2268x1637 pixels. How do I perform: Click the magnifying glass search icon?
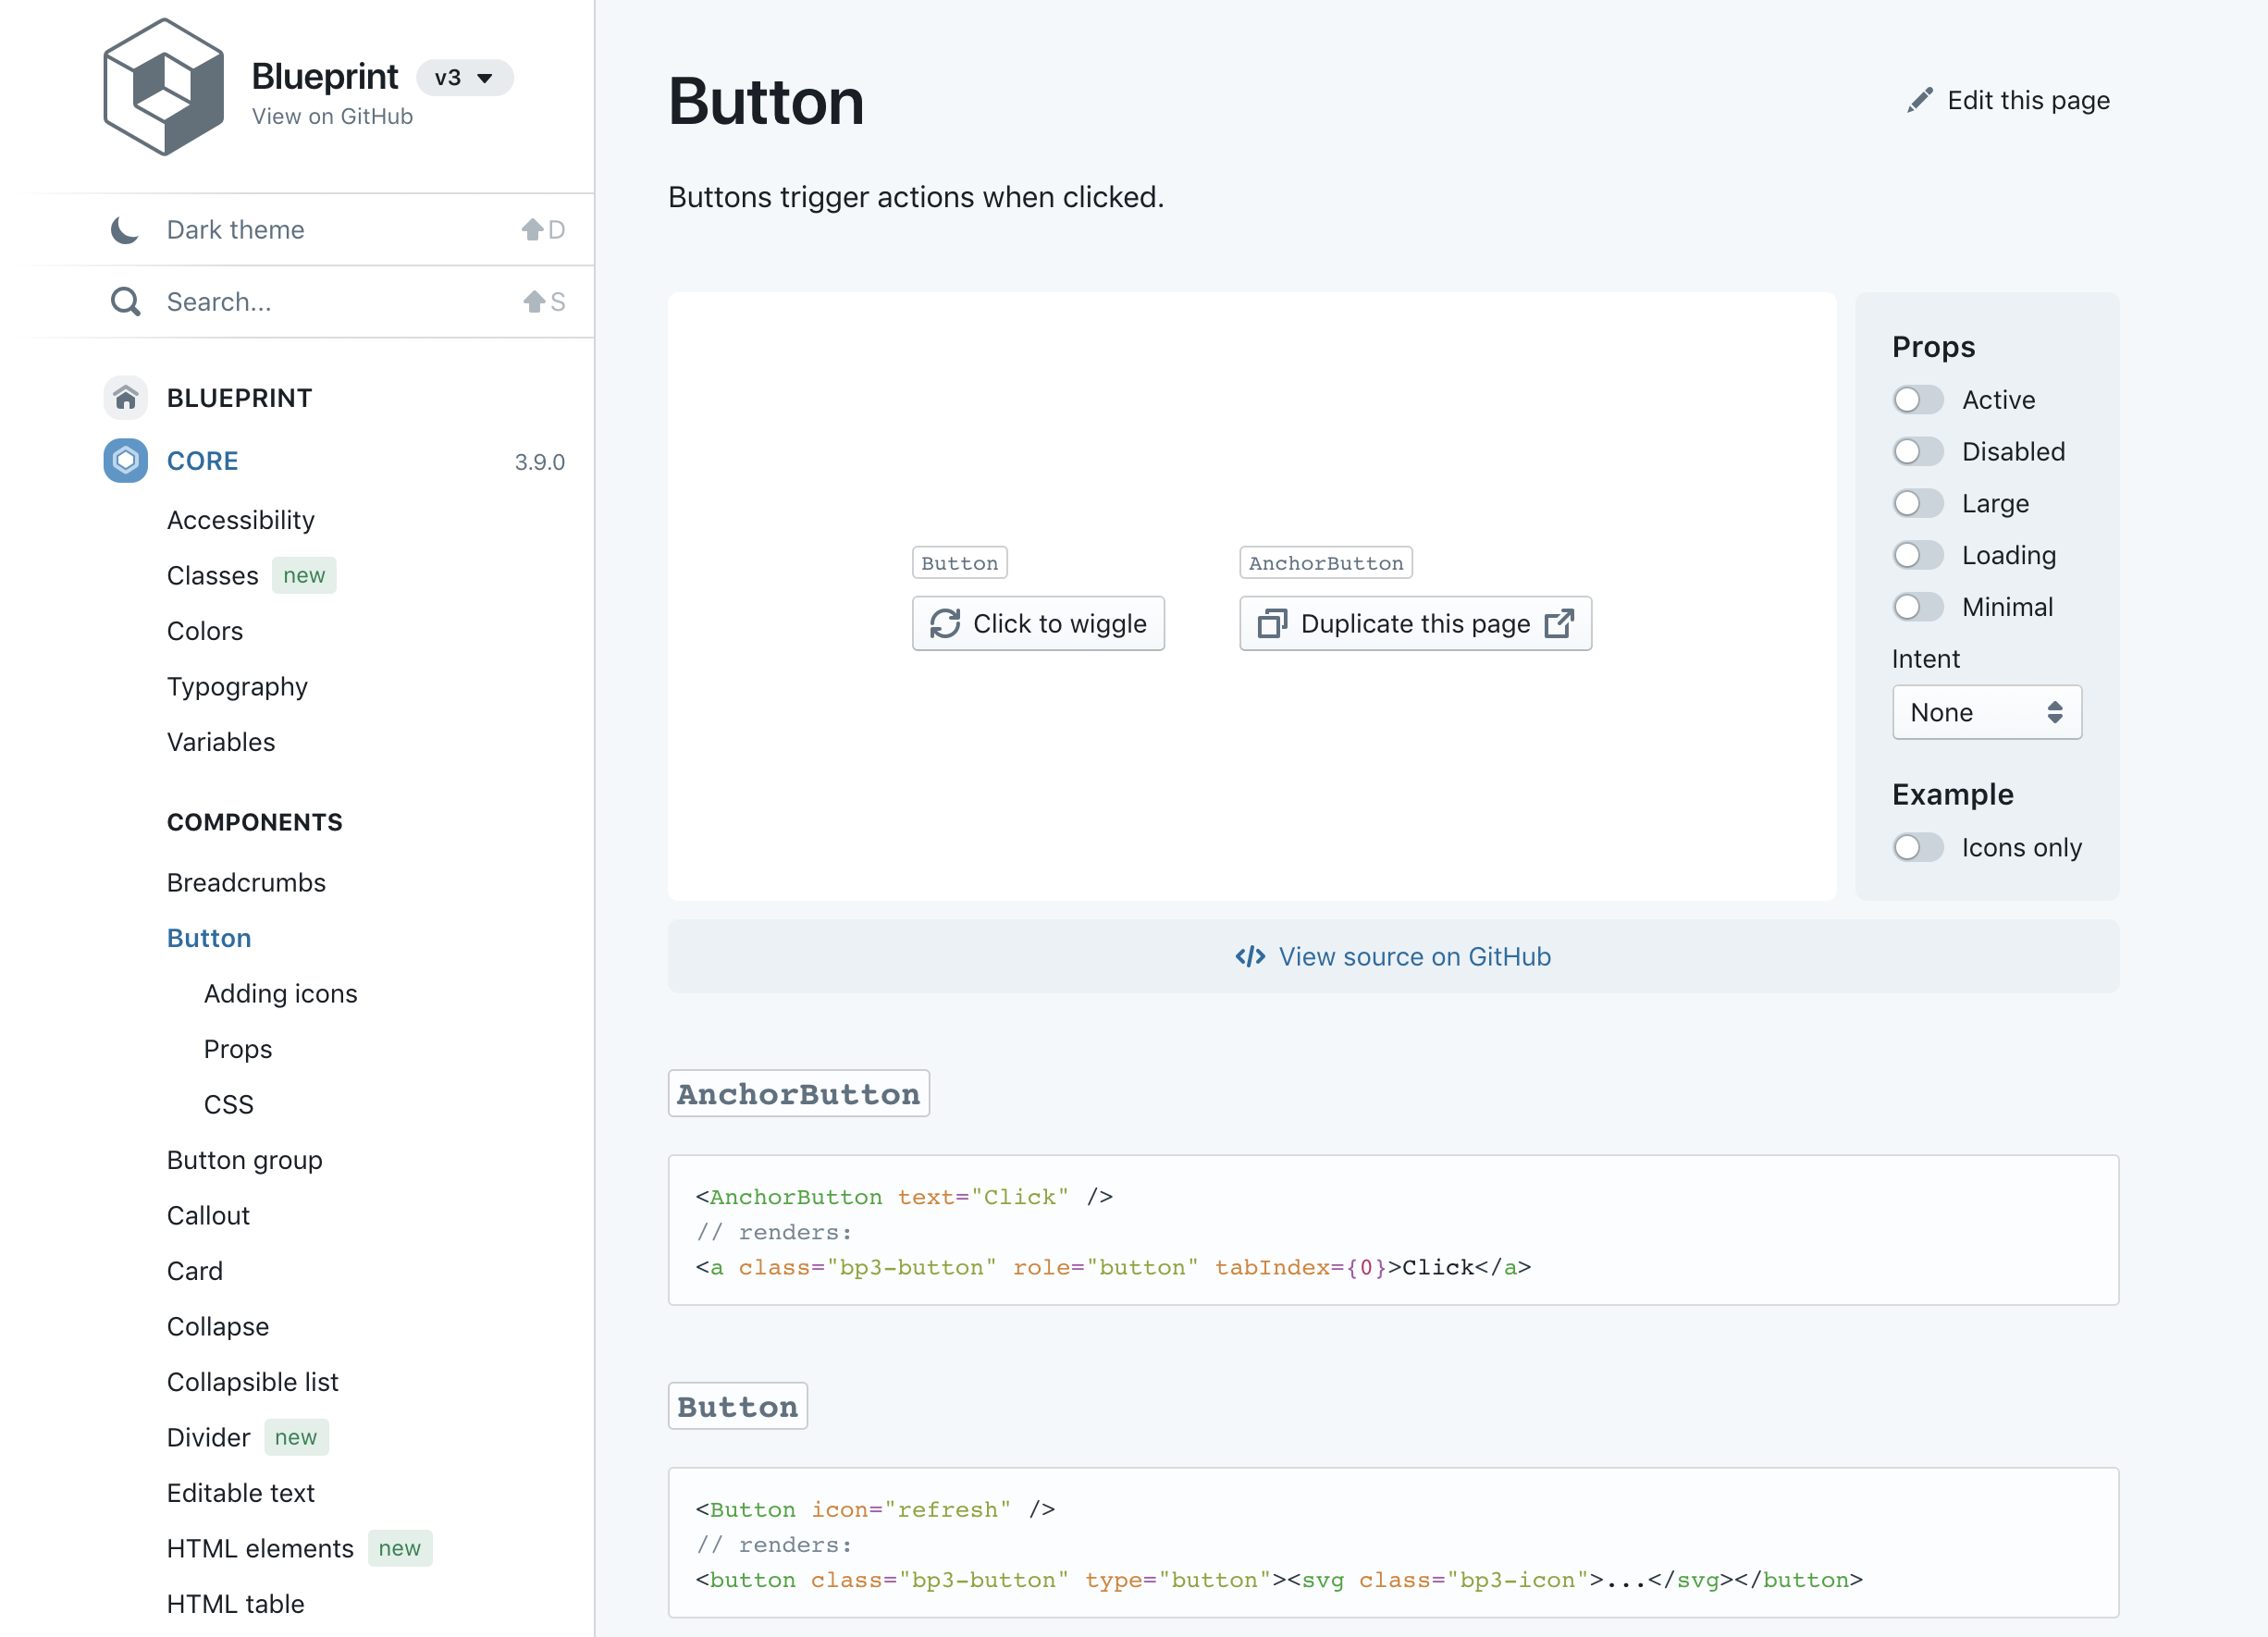click(x=125, y=302)
